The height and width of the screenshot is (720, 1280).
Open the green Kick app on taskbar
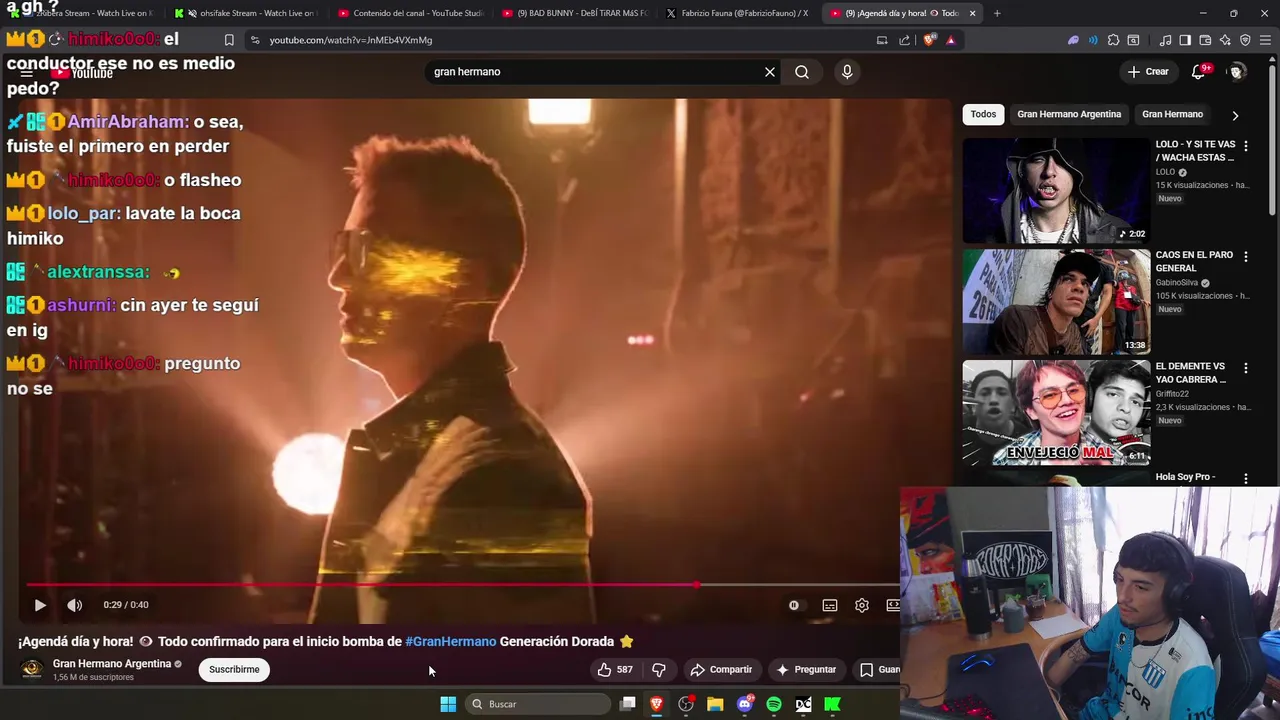[x=832, y=704]
